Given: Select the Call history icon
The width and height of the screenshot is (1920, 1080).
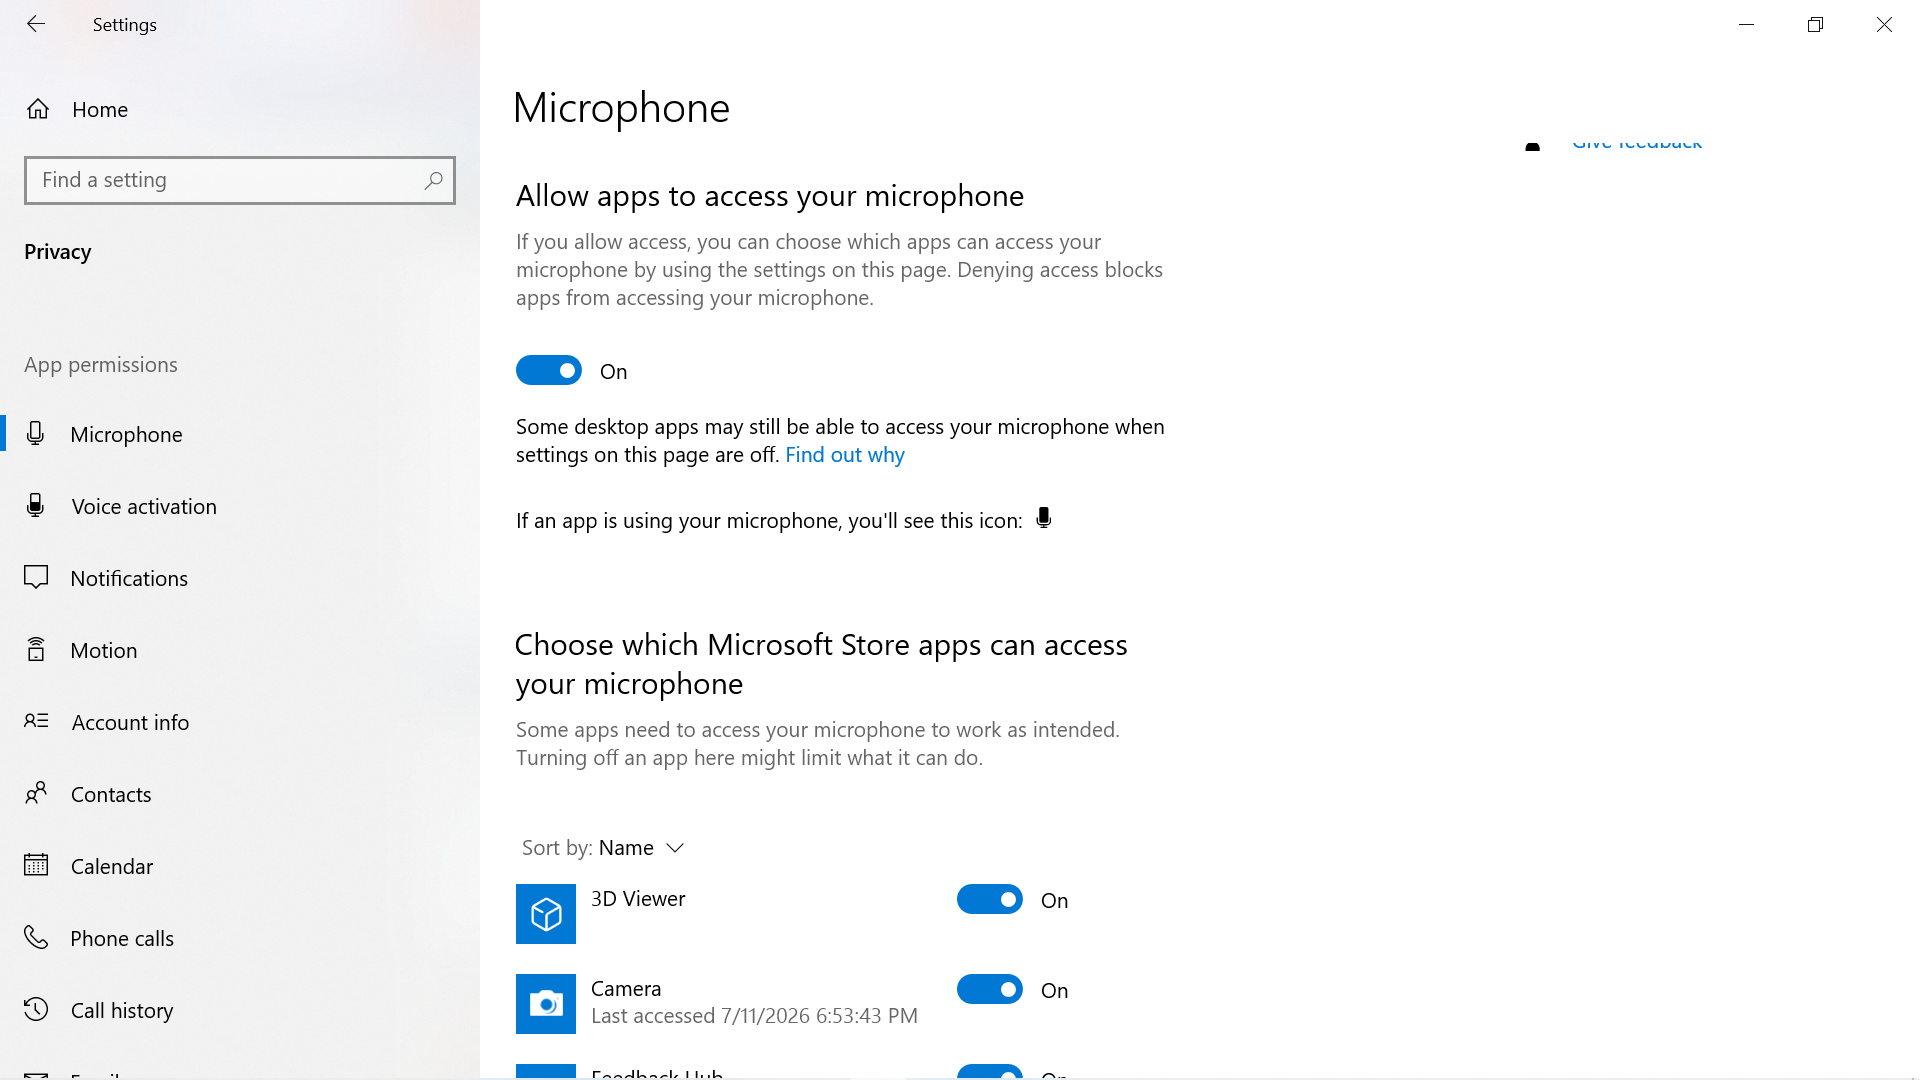Looking at the screenshot, I should [x=36, y=1010].
